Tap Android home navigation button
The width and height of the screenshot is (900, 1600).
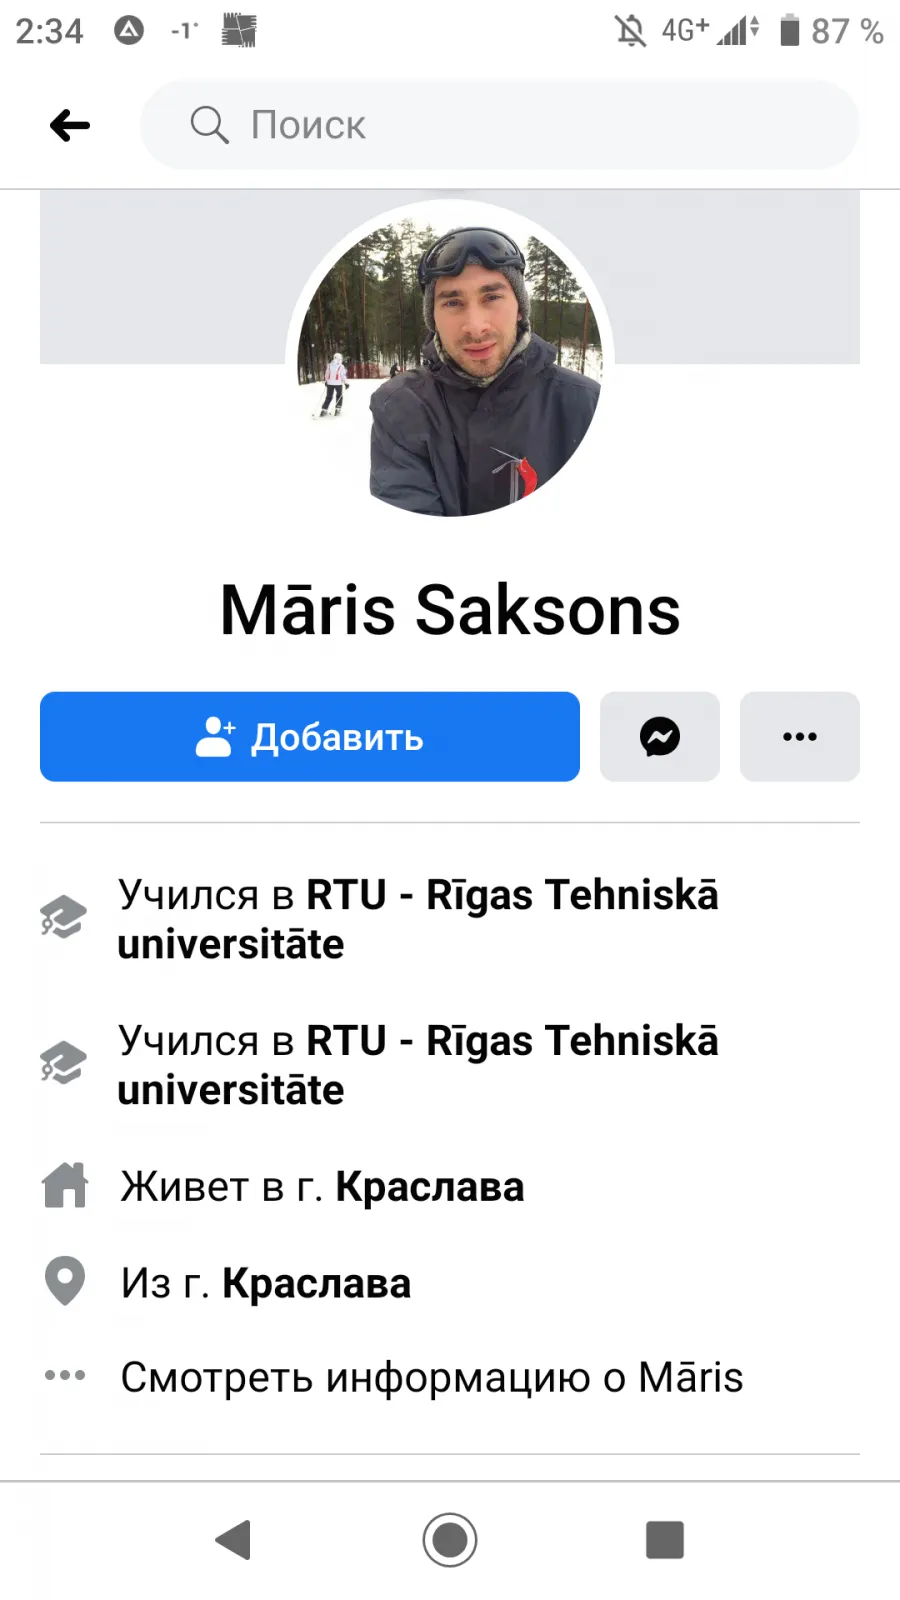450,1540
